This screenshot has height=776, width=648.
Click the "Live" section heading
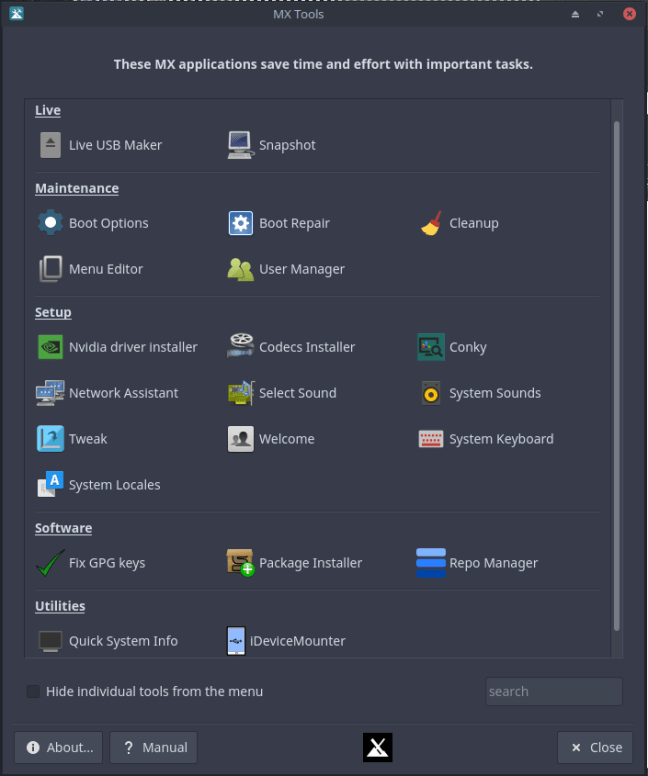[48, 110]
